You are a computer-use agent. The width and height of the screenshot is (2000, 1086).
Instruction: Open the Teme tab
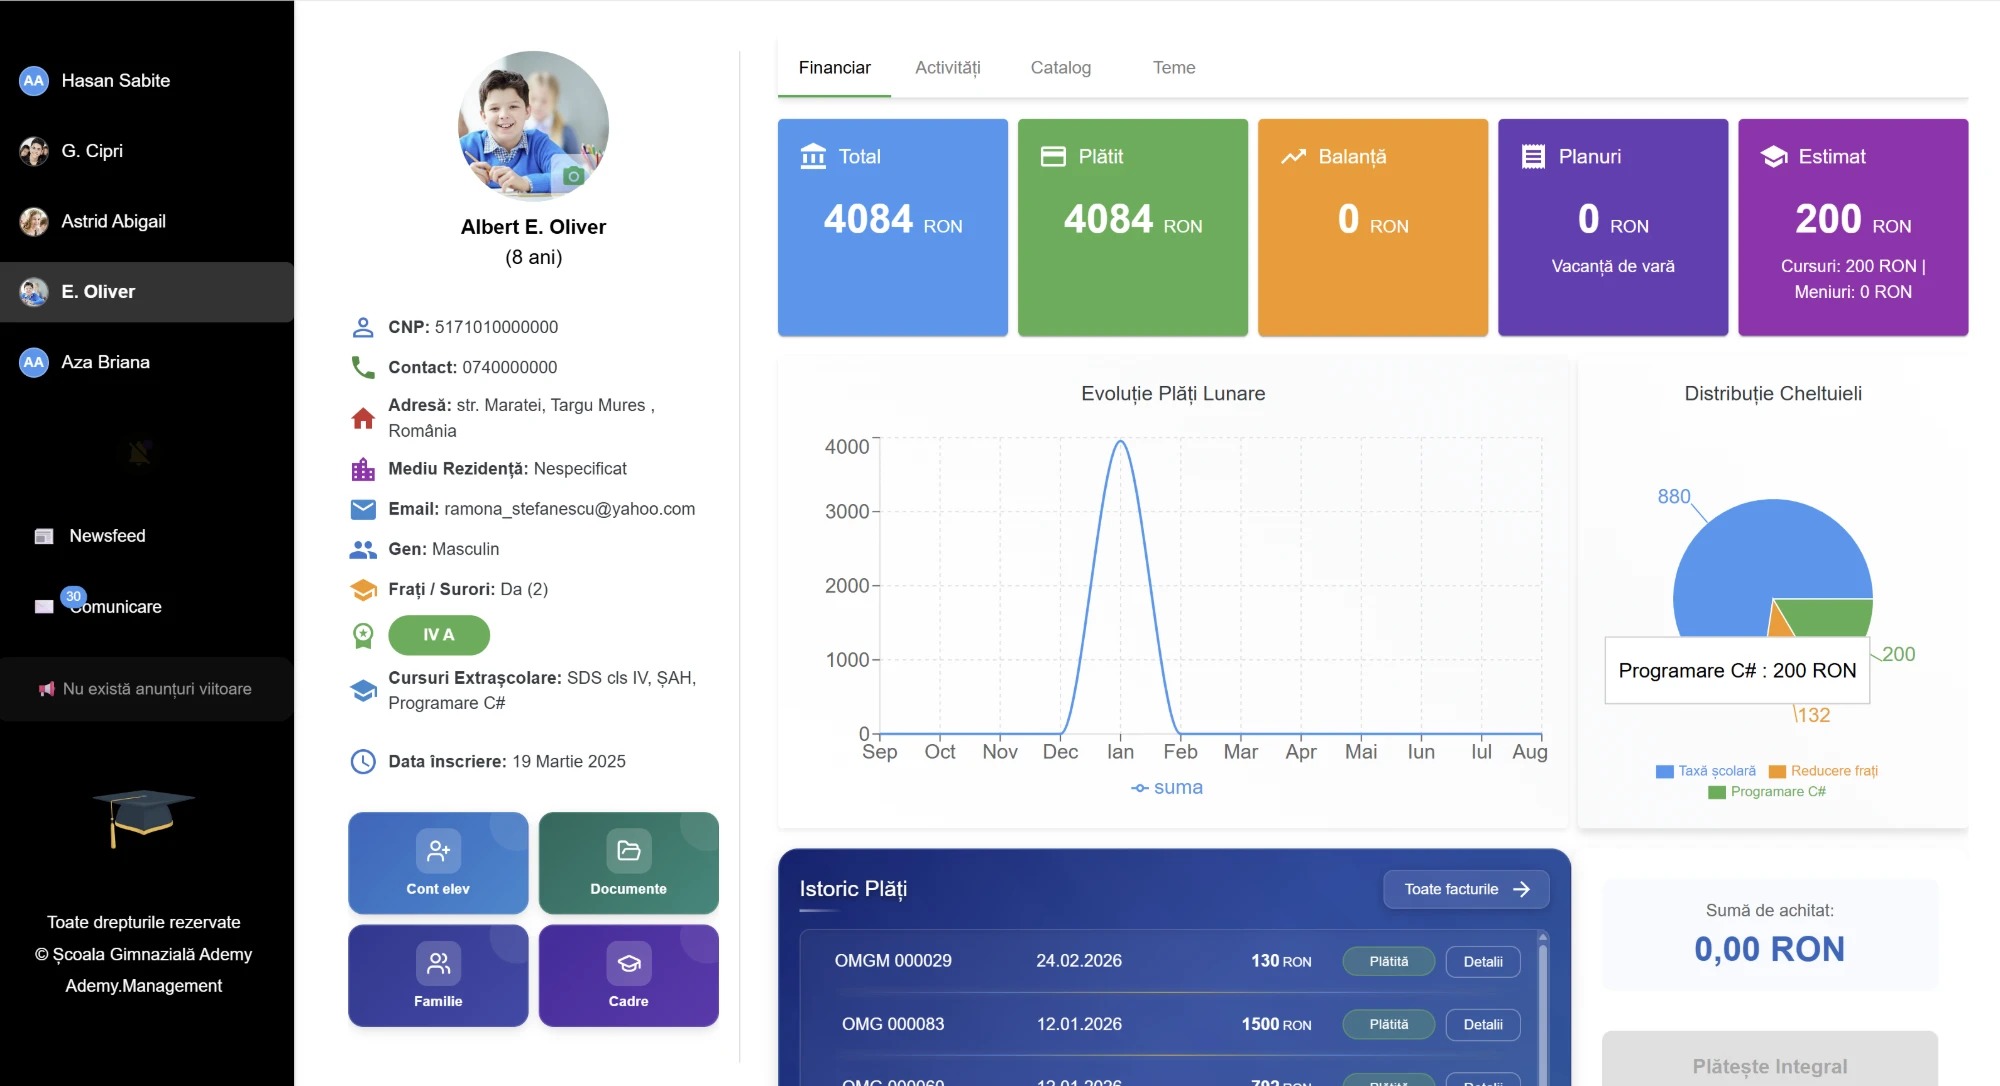point(1173,68)
